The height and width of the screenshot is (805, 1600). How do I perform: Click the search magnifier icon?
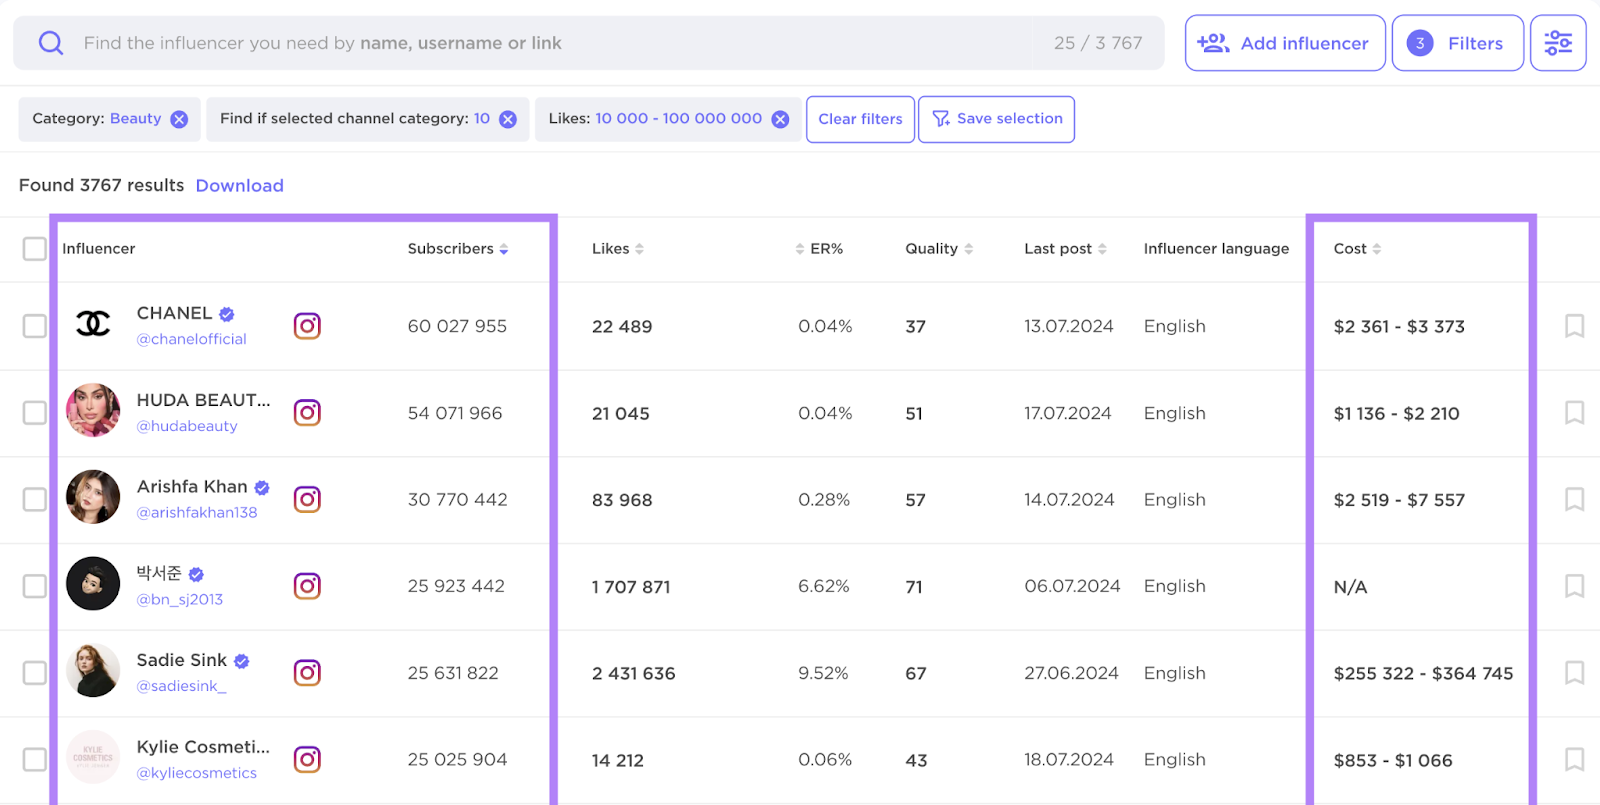[51, 43]
